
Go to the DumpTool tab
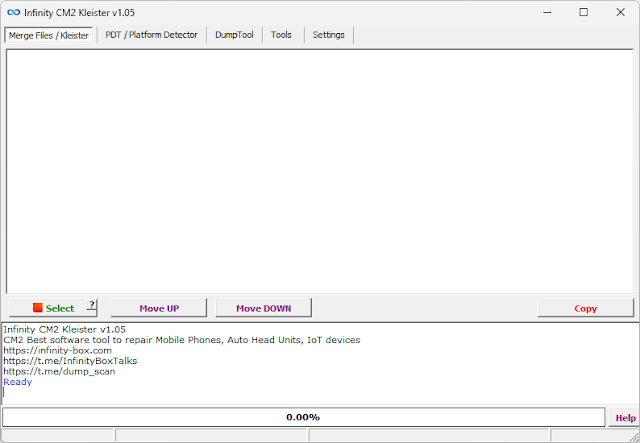(x=234, y=35)
